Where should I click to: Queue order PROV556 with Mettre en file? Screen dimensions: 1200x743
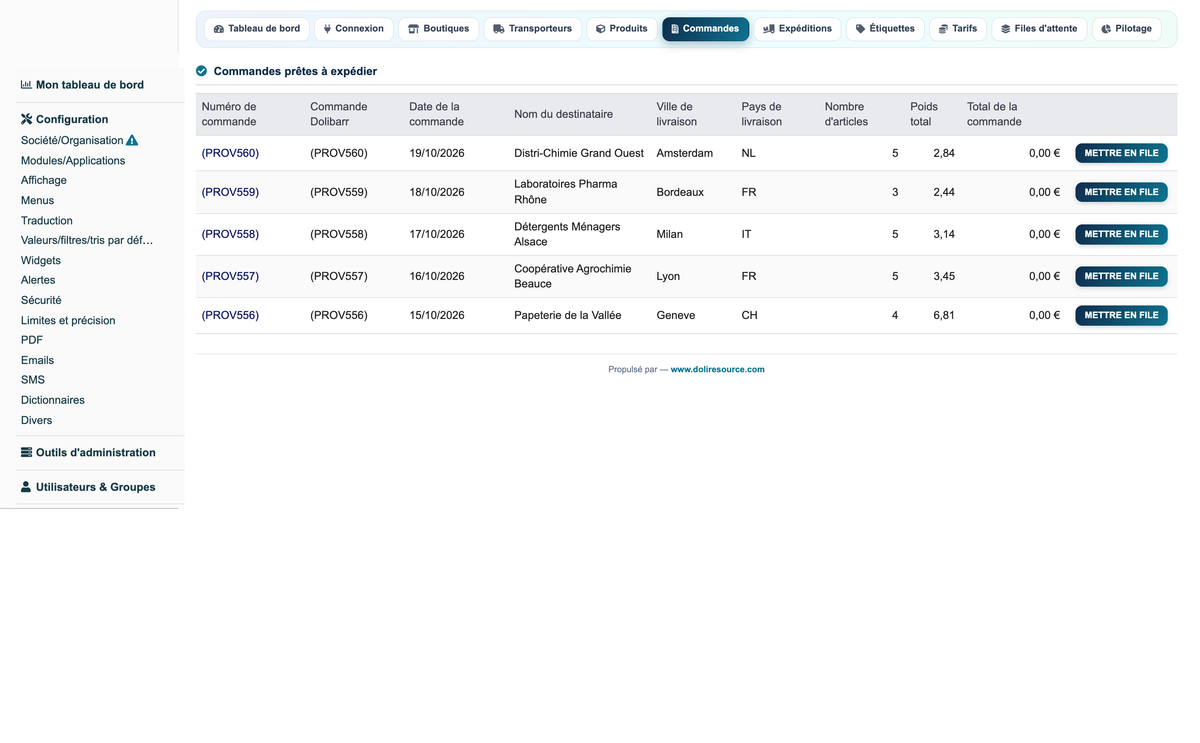pyautogui.click(x=1121, y=315)
